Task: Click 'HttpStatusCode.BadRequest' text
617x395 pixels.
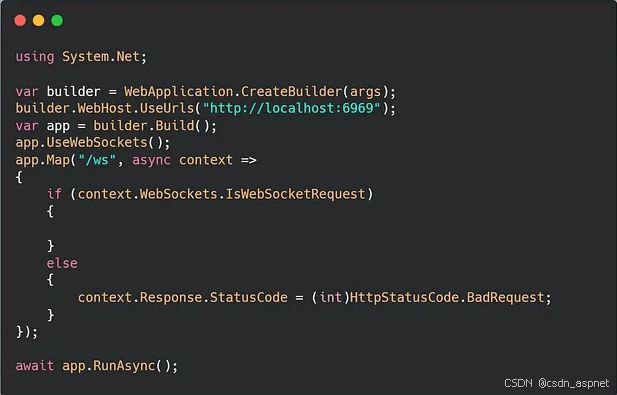Action: point(447,297)
